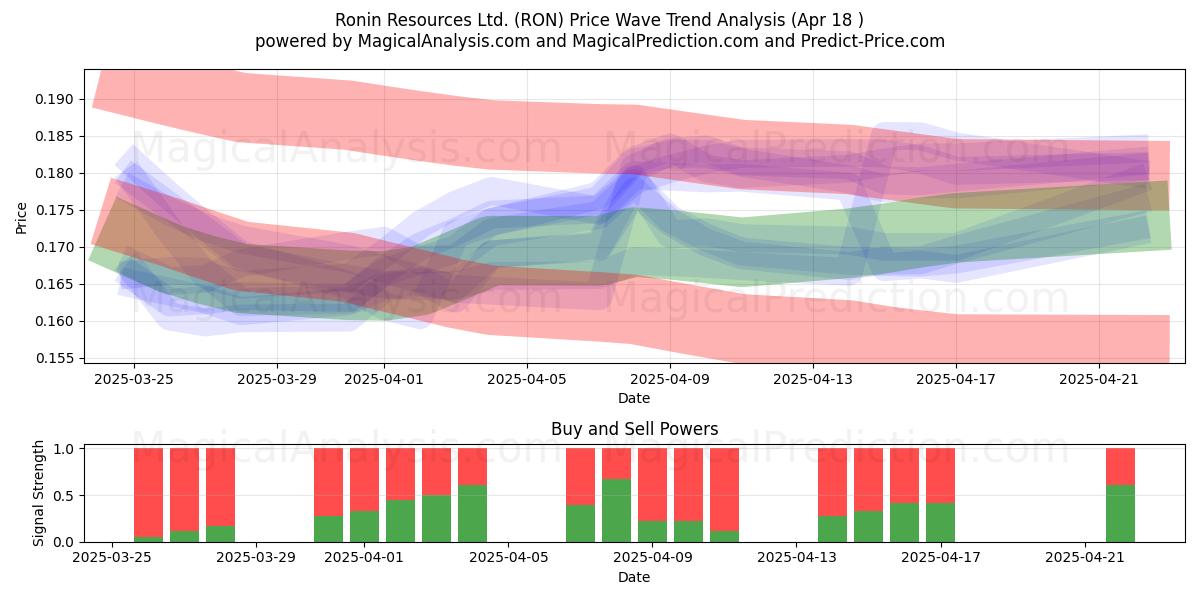Click 2025-04-21 date tick under price chart
Image resolution: width=1200 pixels, height=600 pixels.
pos(1099,379)
